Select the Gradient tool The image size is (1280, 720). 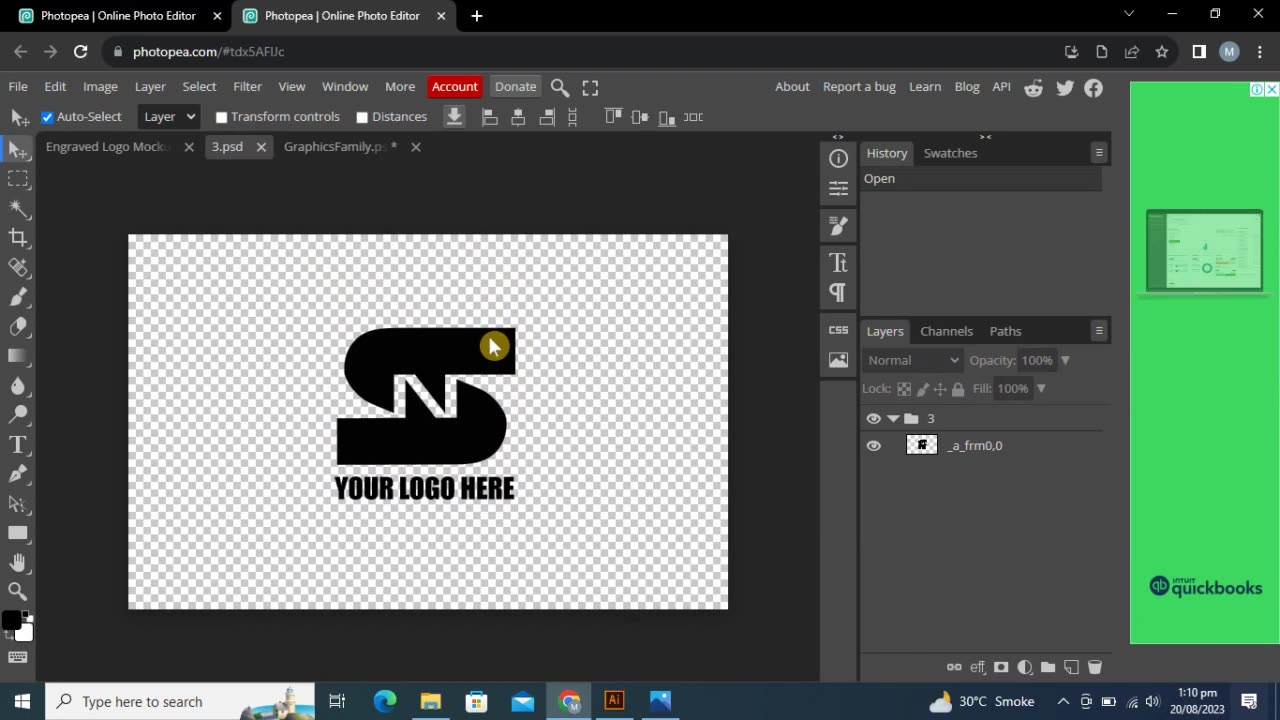point(18,355)
